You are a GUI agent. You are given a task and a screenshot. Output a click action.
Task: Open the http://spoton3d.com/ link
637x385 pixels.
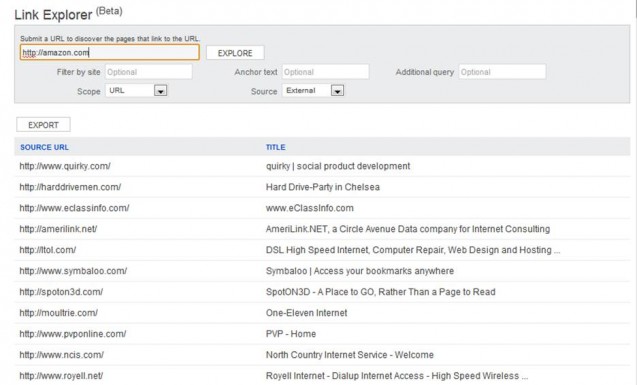tap(61, 292)
